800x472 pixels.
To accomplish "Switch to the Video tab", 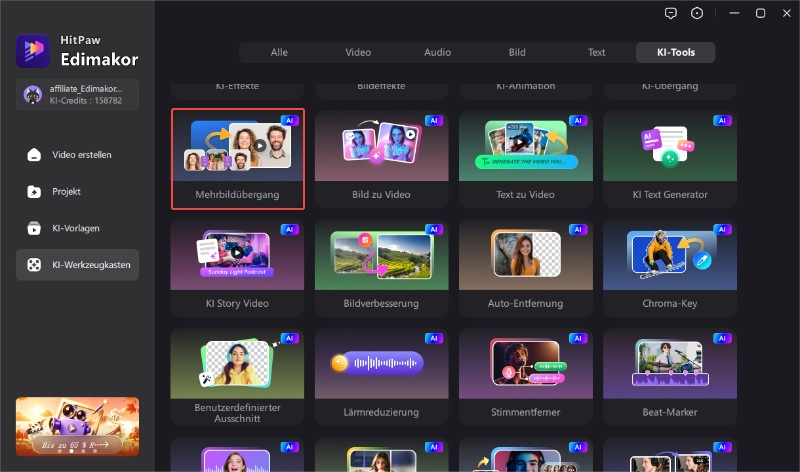I will click(358, 52).
